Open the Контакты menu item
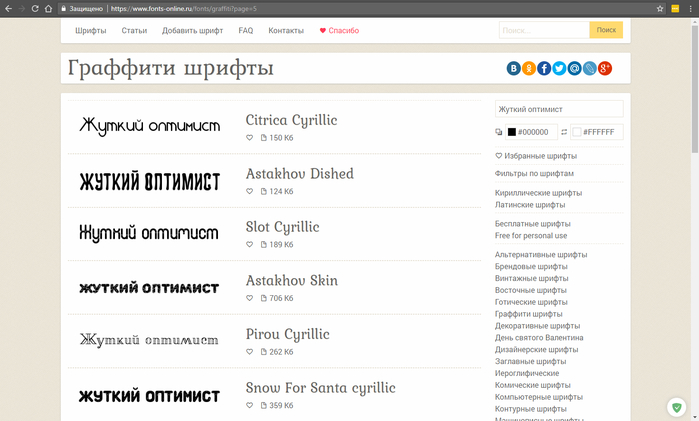699x421 pixels. [286, 31]
